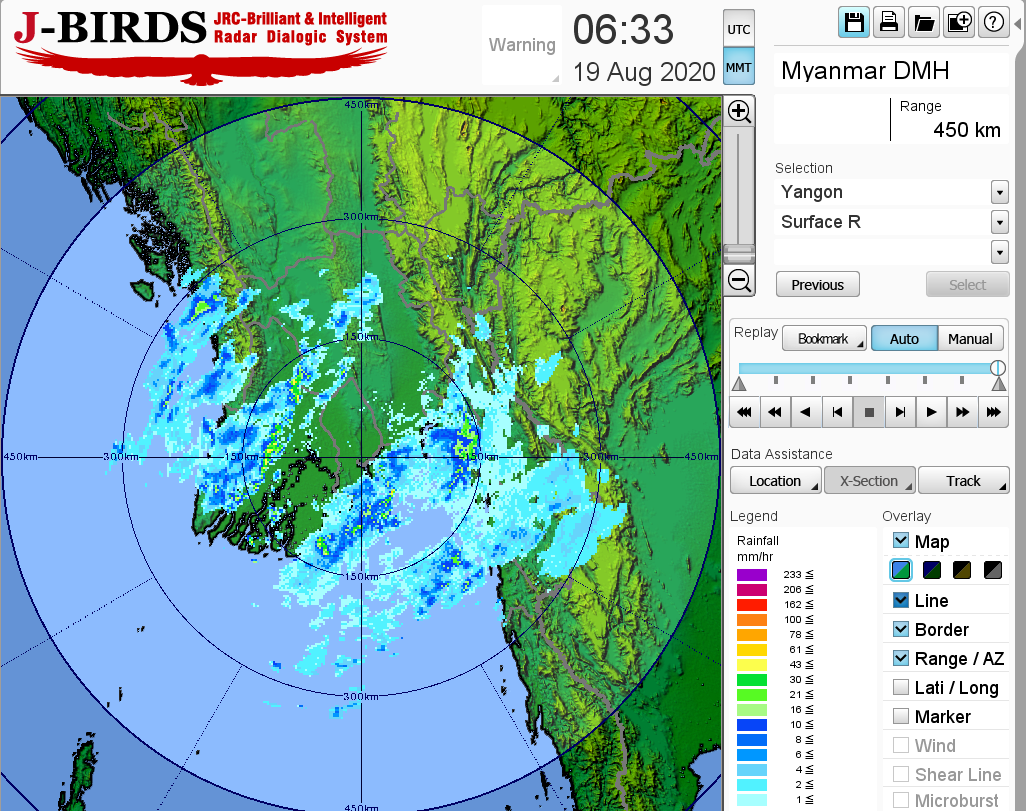Jump to first frame (fastest rewind)

tap(744, 412)
